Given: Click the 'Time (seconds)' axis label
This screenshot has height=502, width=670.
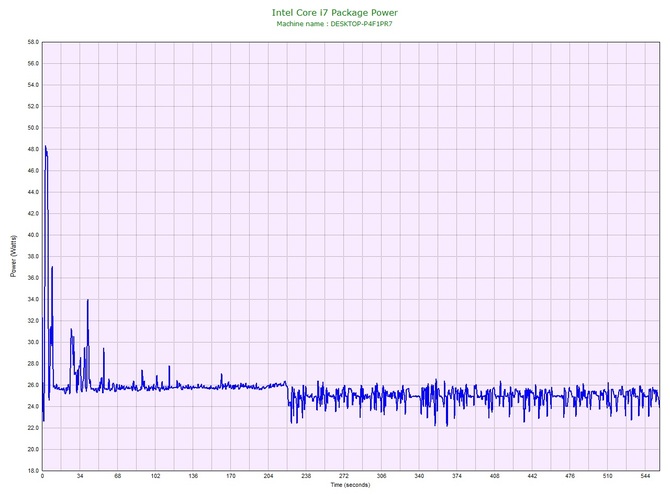Looking at the screenshot, I should [350, 485].
